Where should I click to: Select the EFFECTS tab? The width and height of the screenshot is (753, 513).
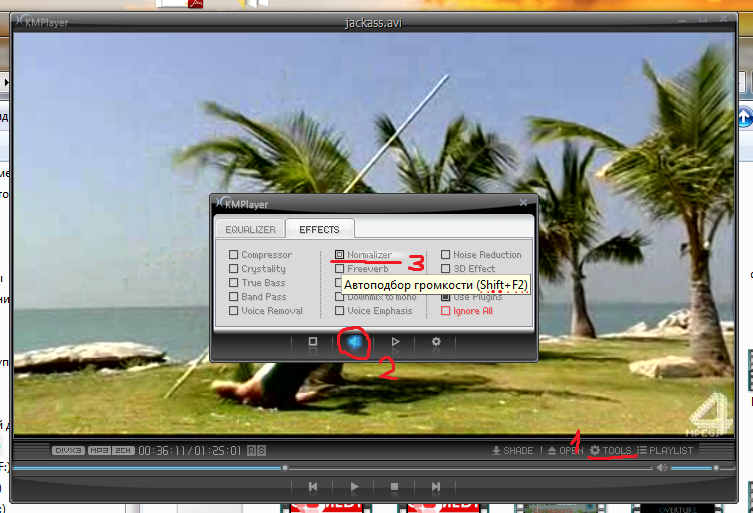pos(319,230)
